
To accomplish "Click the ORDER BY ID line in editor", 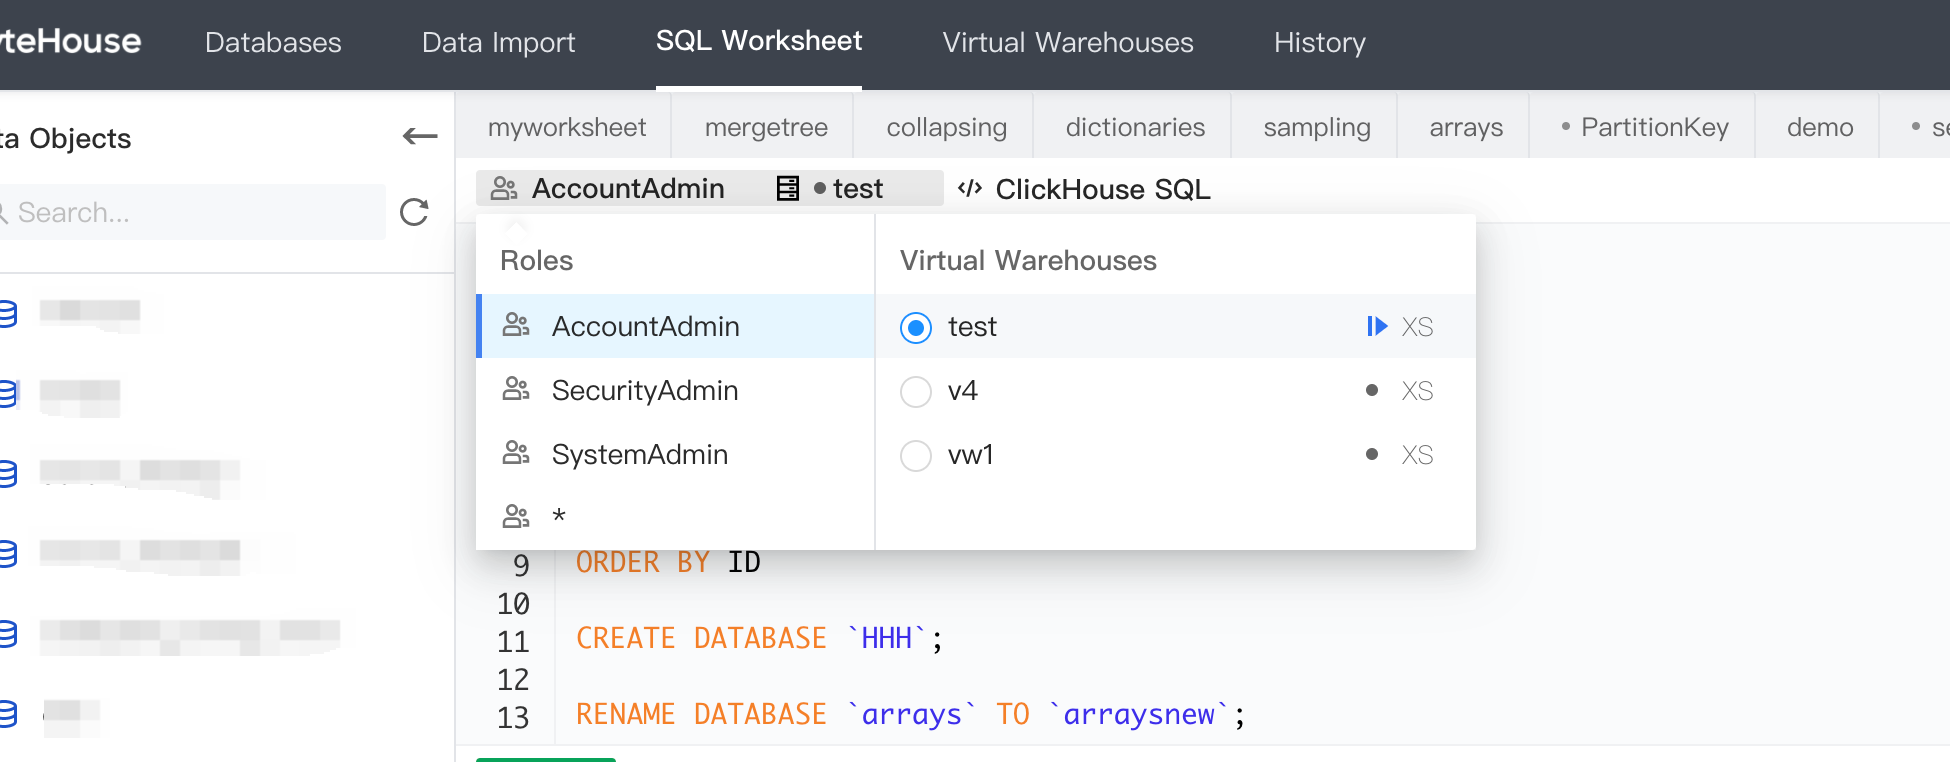I will pos(668,562).
